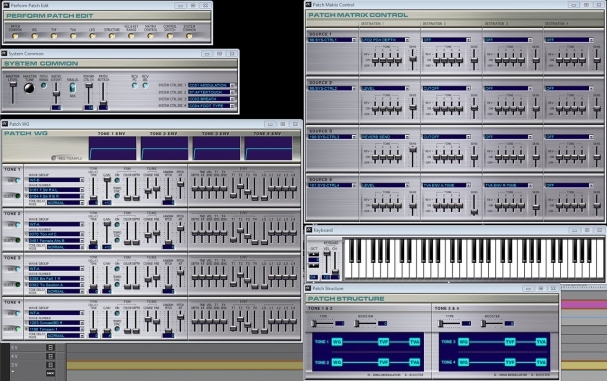Viewport: 607px width, 381px height.
Task: Open the Velo/Key Range editor button
Action: [x=131, y=36]
